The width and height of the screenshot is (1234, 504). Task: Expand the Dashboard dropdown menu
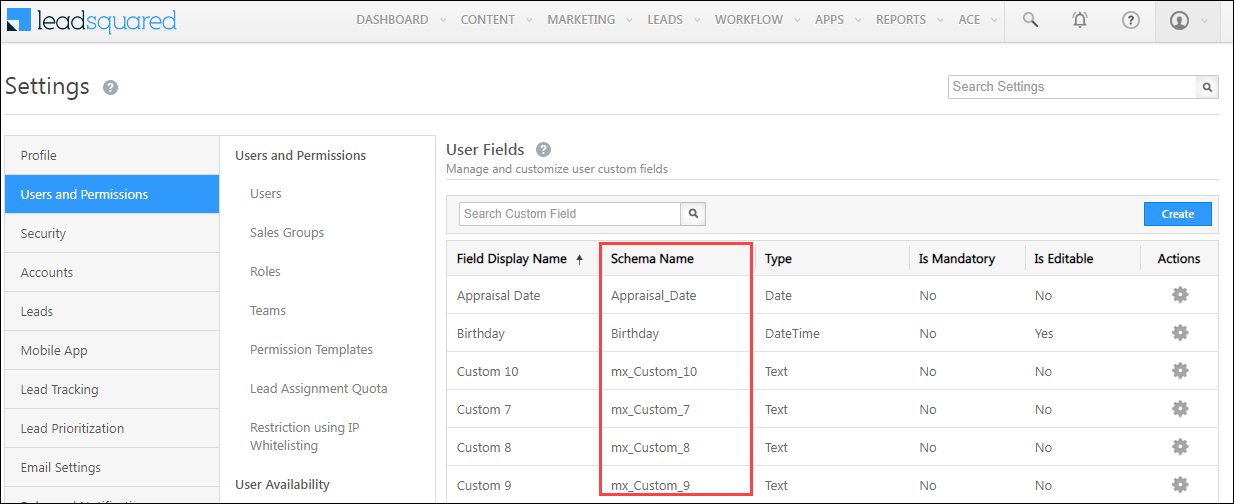400,20
